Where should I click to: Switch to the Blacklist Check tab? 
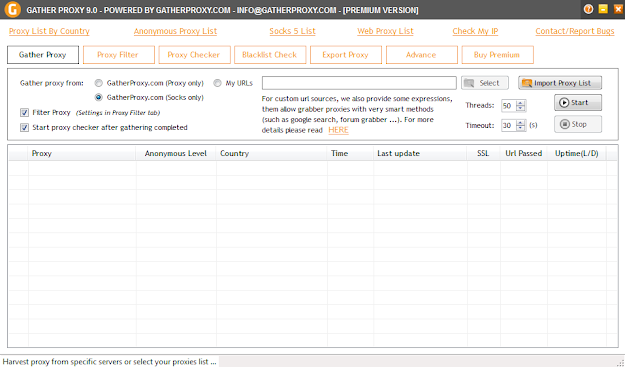[x=270, y=55]
